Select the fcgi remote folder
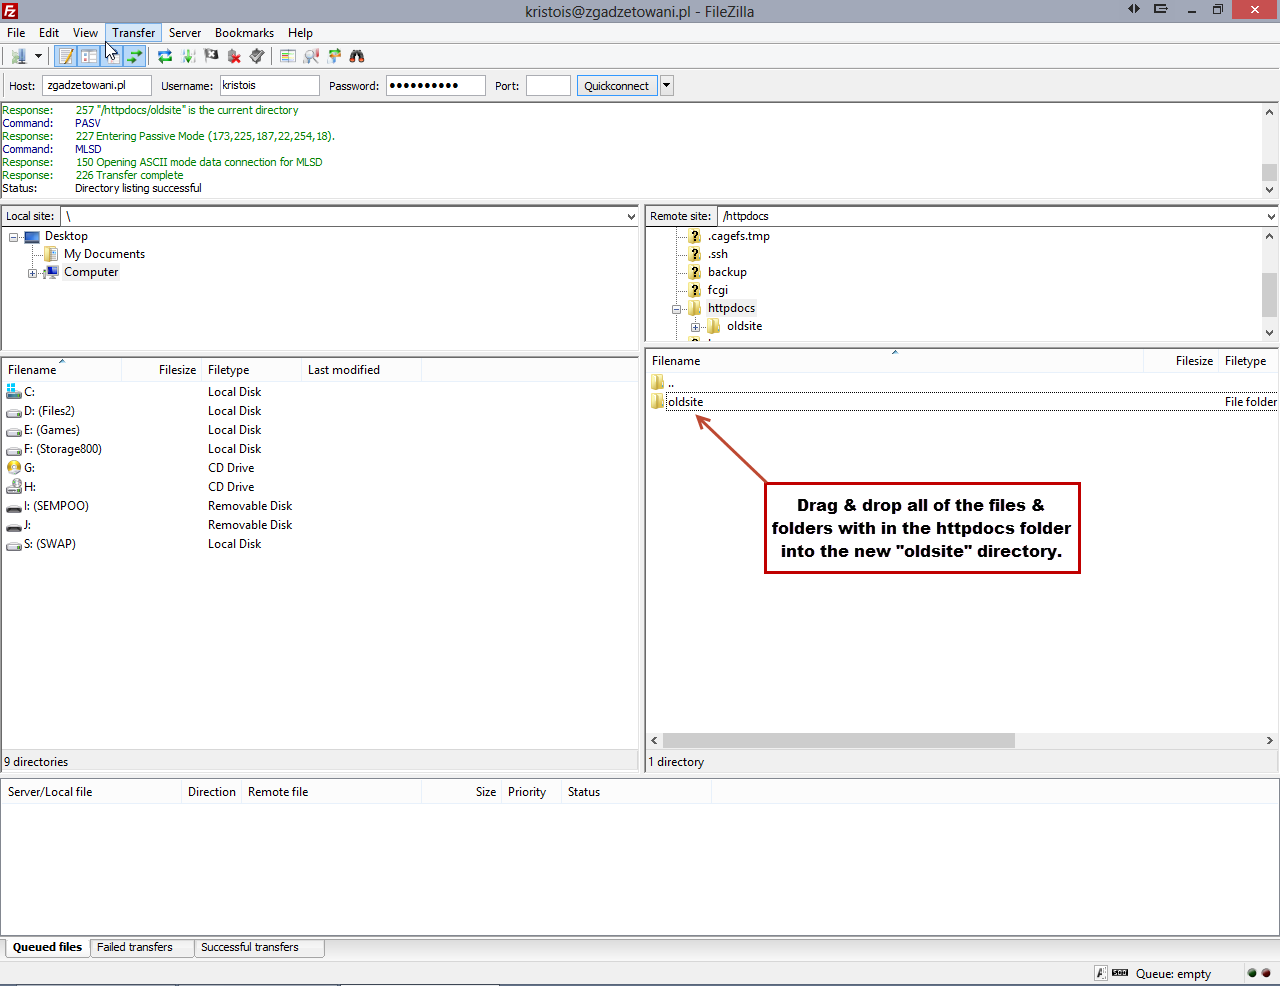The width and height of the screenshot is (1280, 986). click(x=717, y=290)
